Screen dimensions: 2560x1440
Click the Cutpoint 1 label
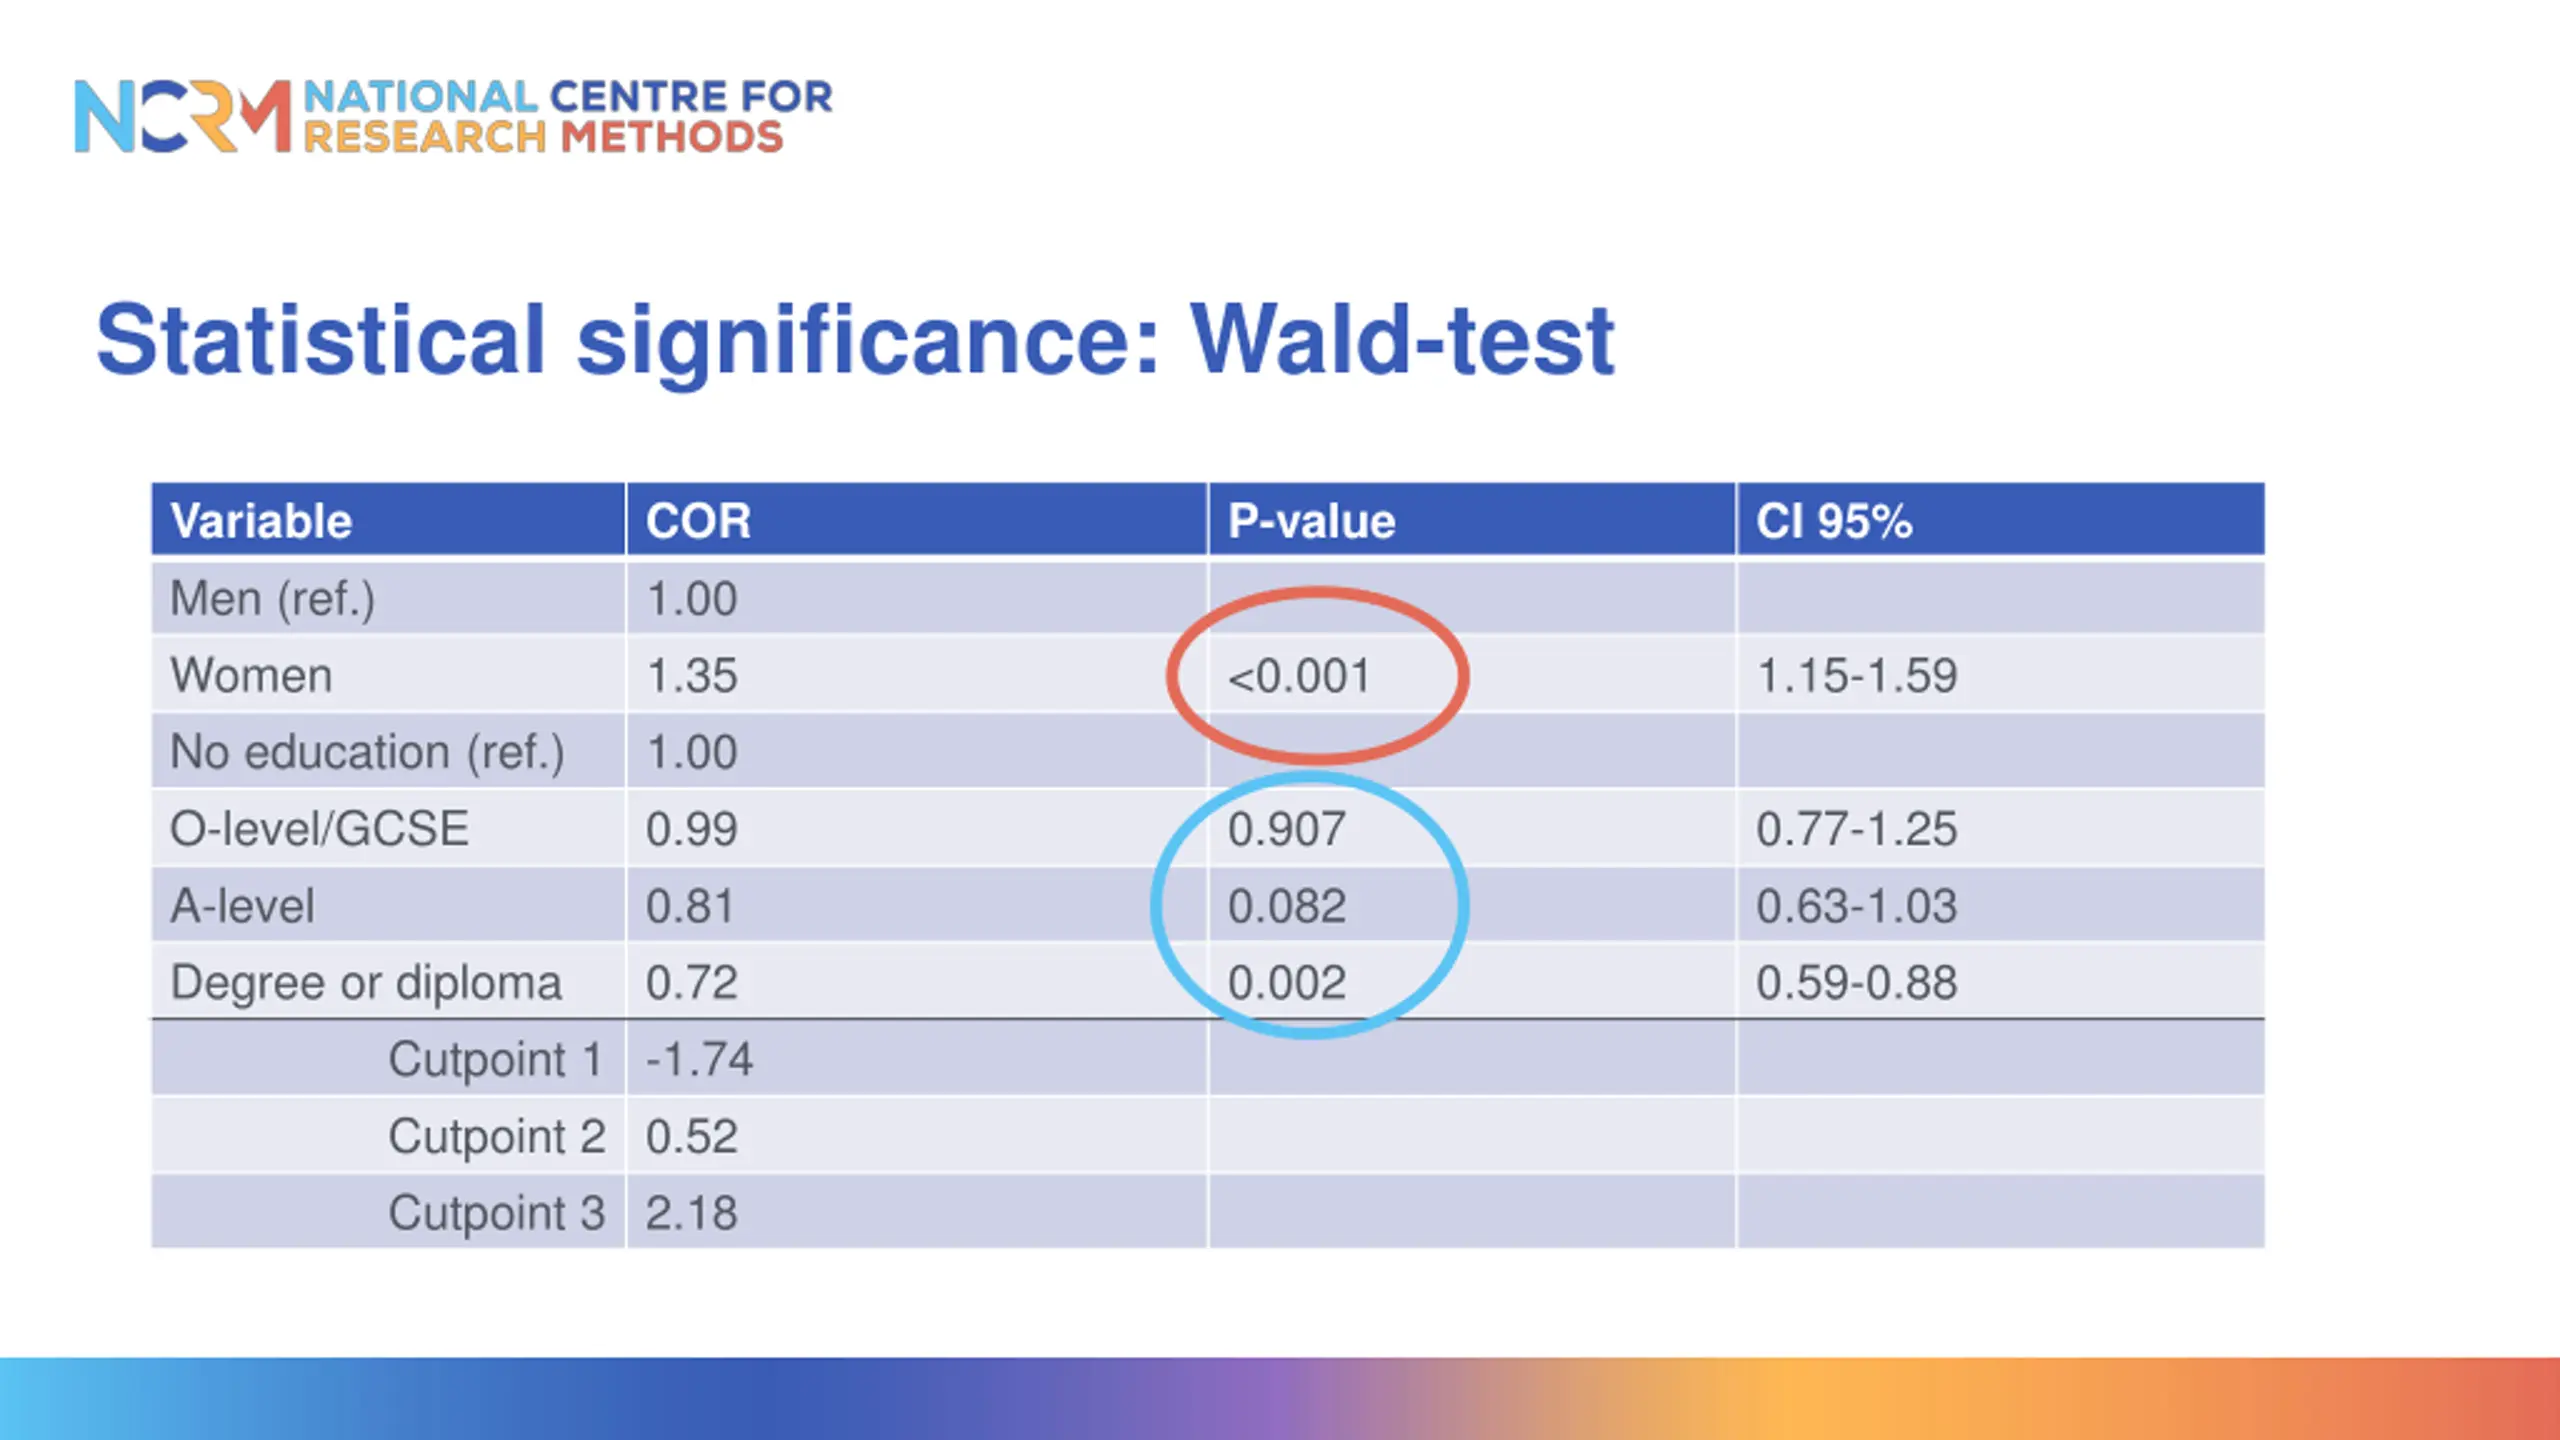coord(496,1060)
